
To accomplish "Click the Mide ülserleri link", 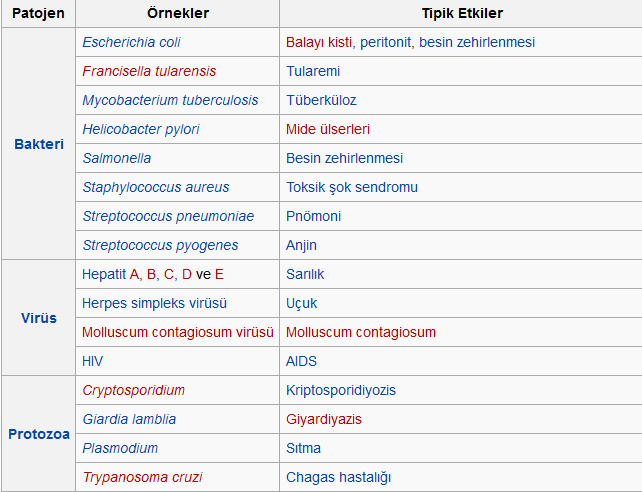I will coord(328,129).
